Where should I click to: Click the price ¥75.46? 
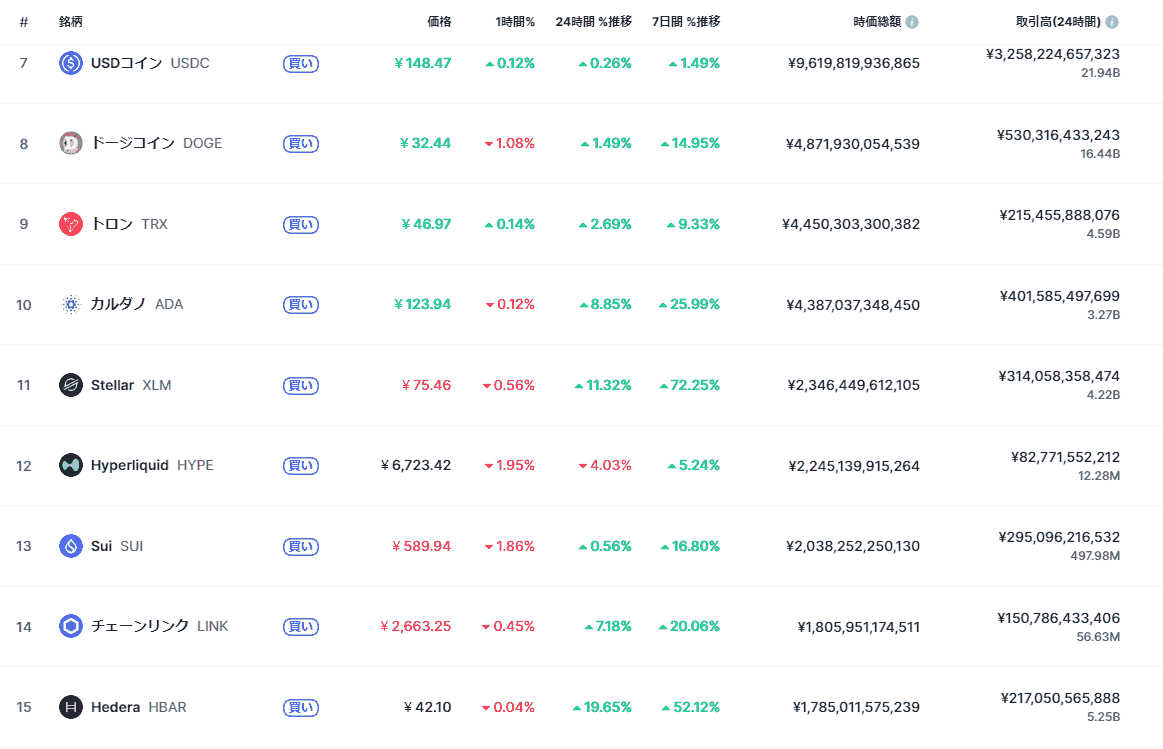pyautogui.click(x=426, y=385)
